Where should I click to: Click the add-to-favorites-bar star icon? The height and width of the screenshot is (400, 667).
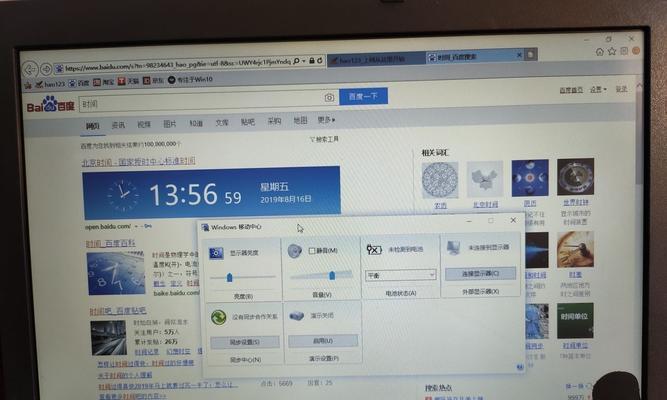click(28, 85)
